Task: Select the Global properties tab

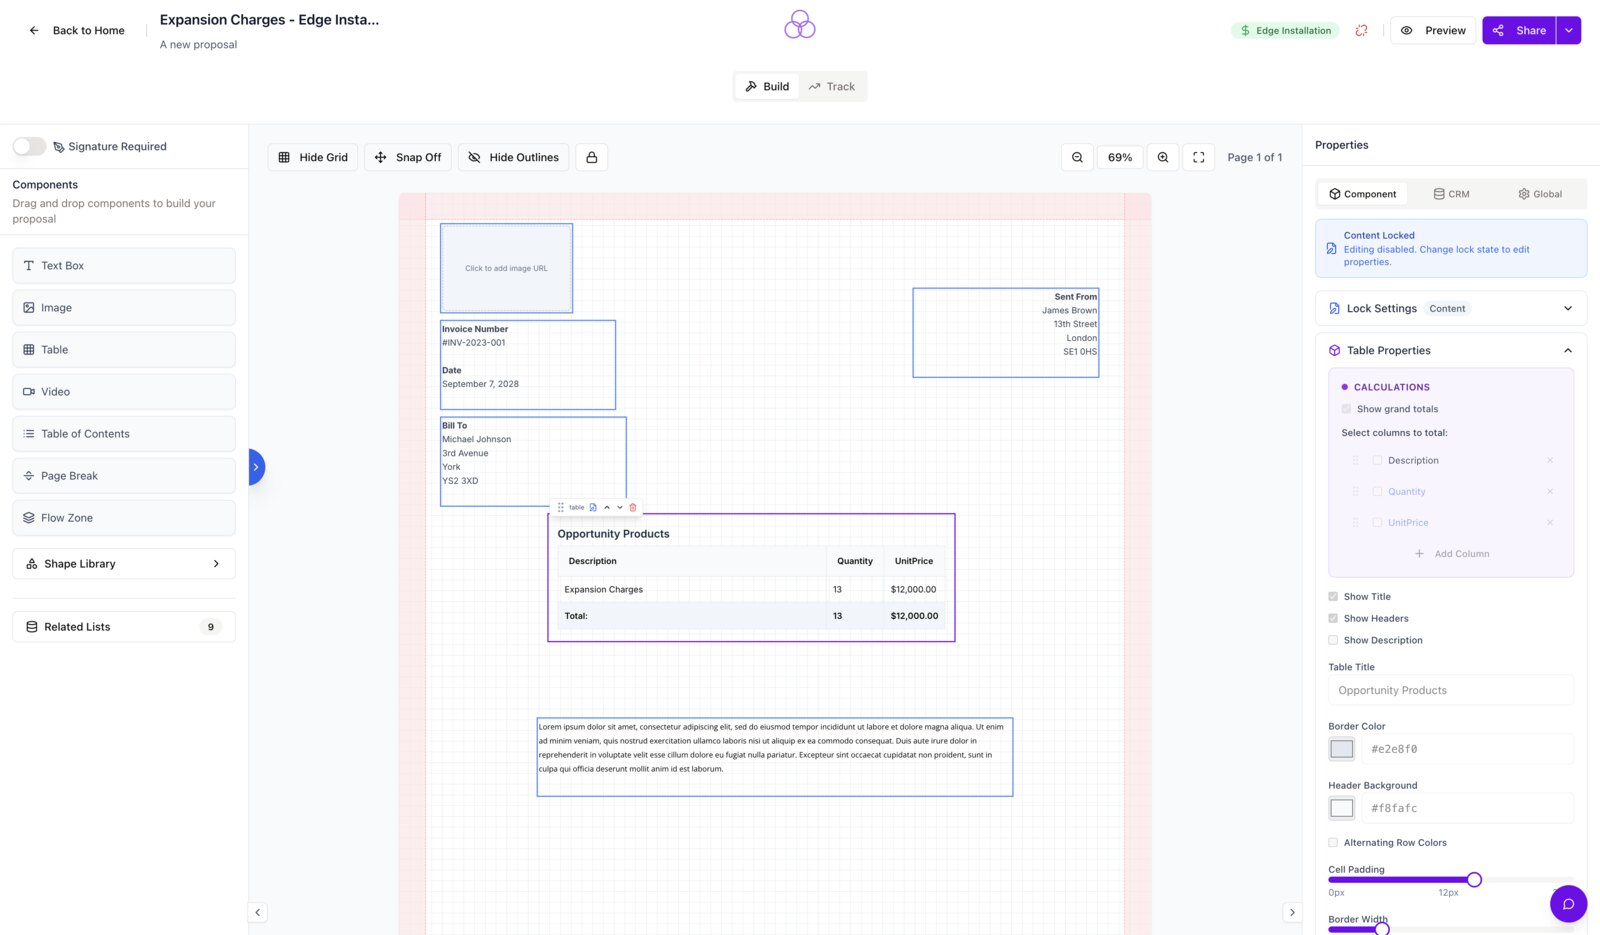Action: click(1540, 194)
